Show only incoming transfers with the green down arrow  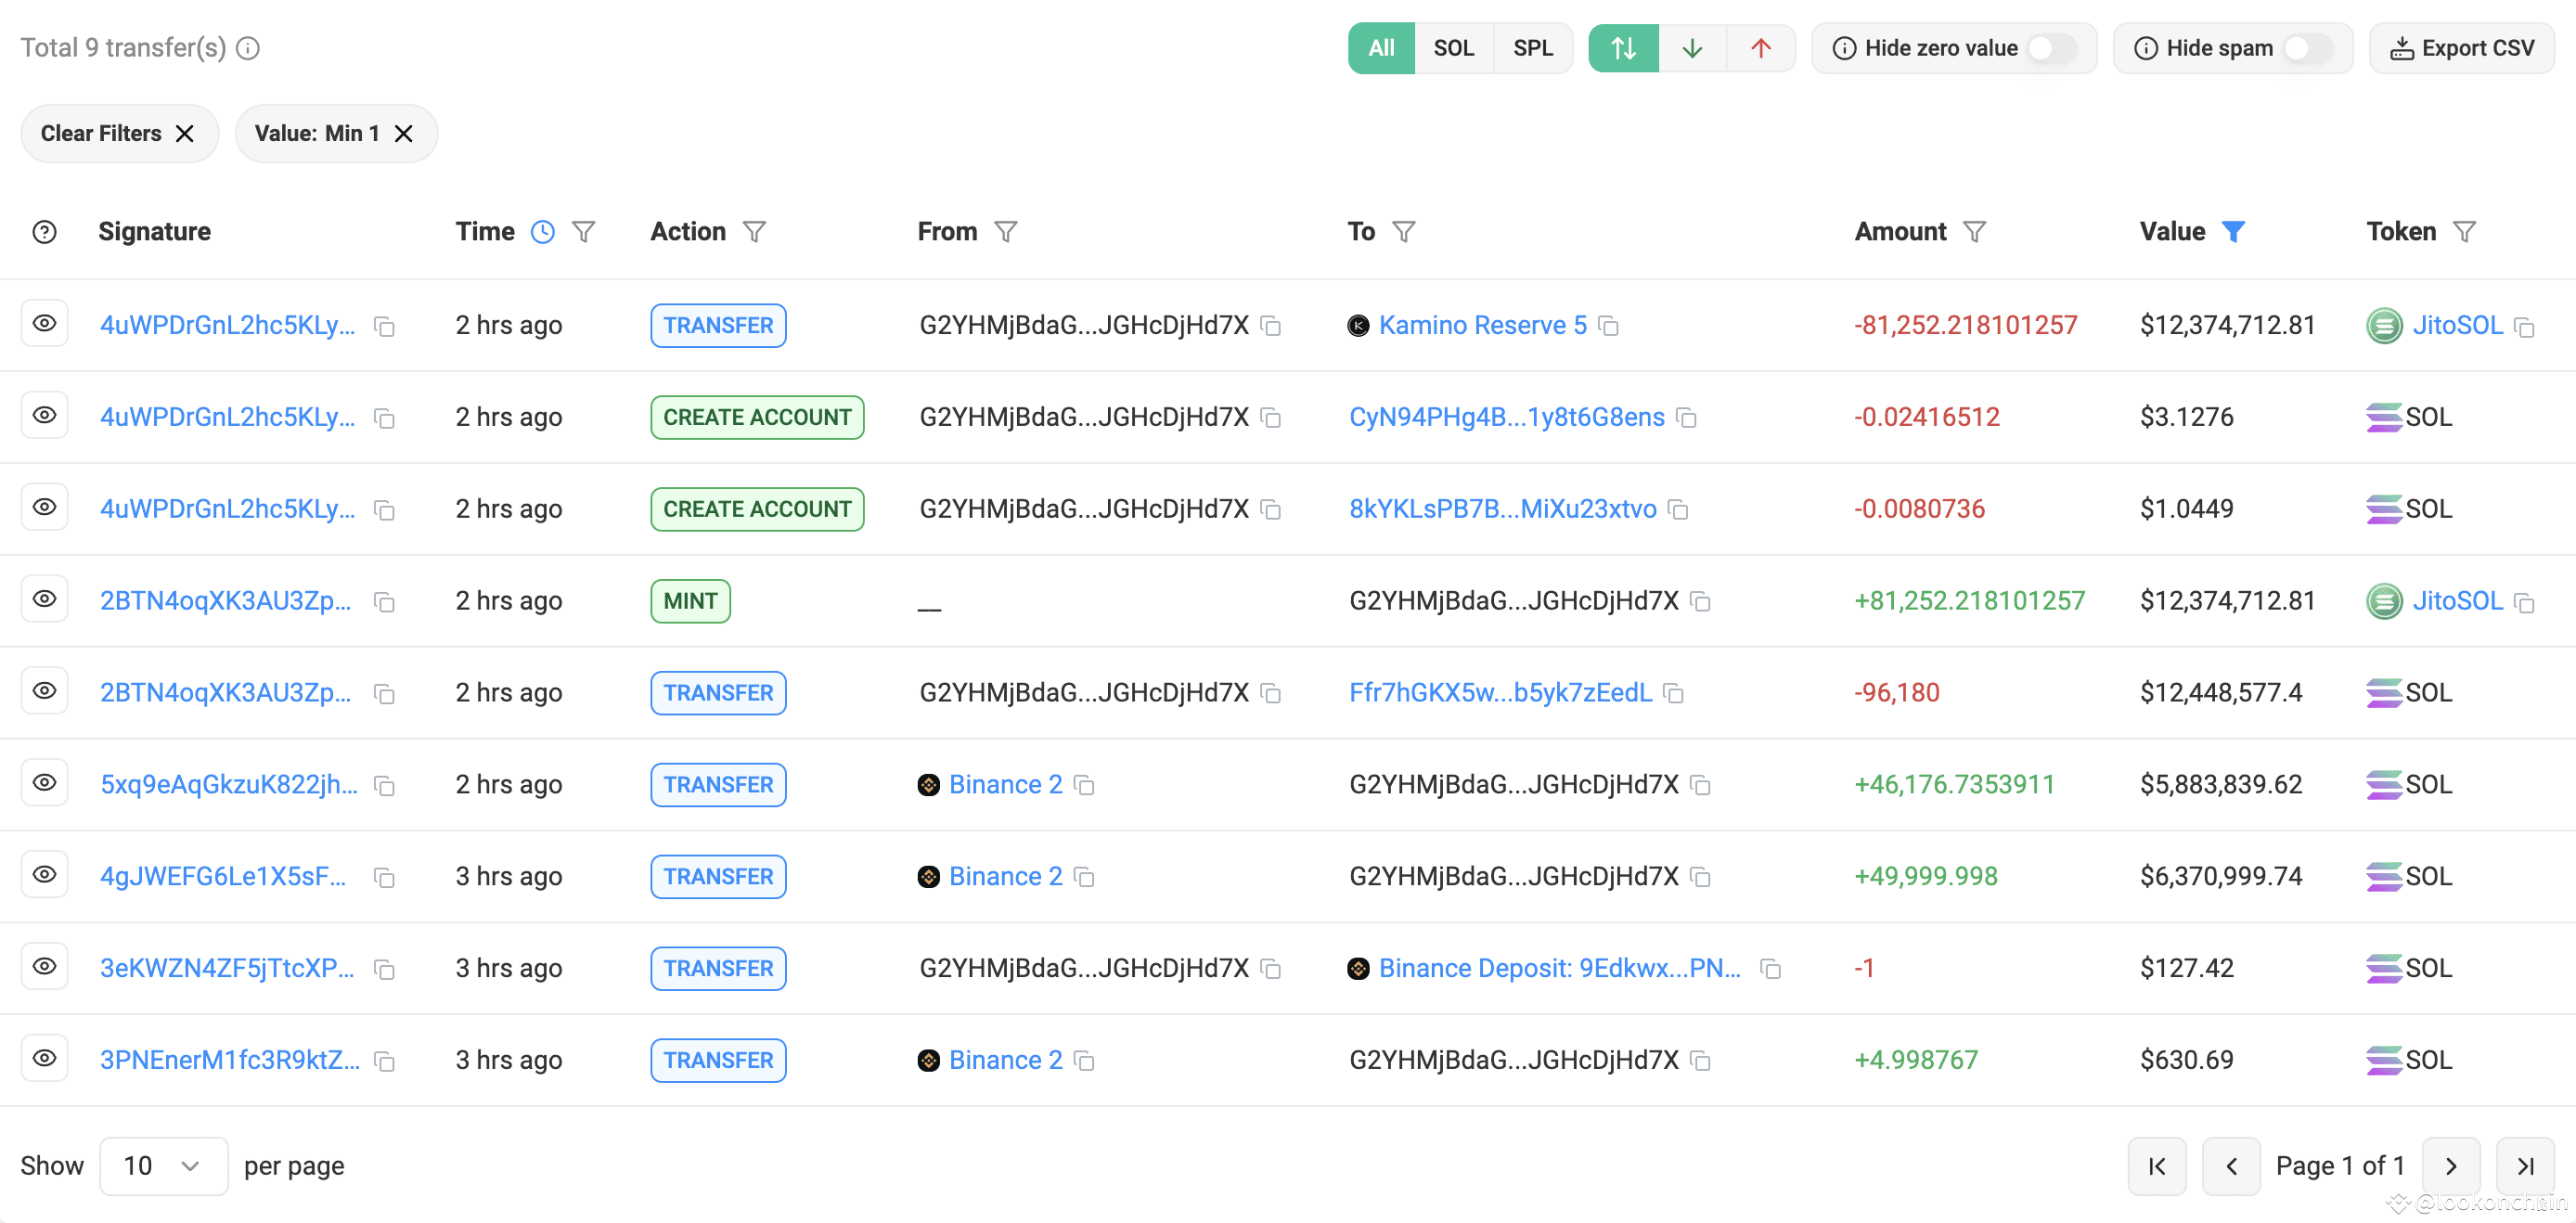pyautogui.click(x=1692, y=48)
